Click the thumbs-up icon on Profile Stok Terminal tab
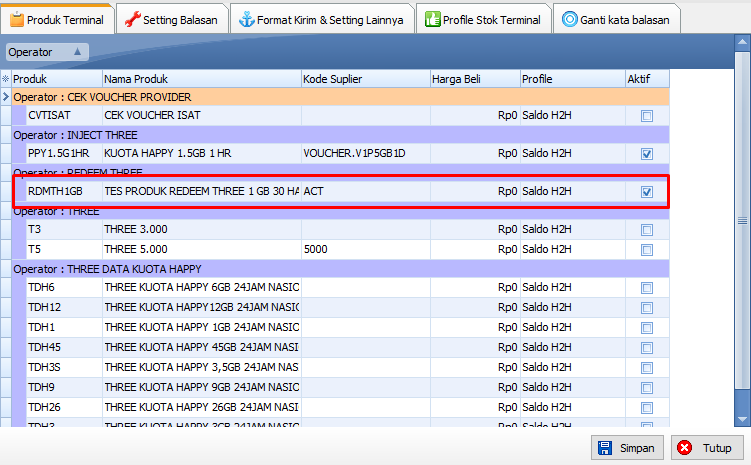This screenshot has height=465, width=751. click(432, 20)
